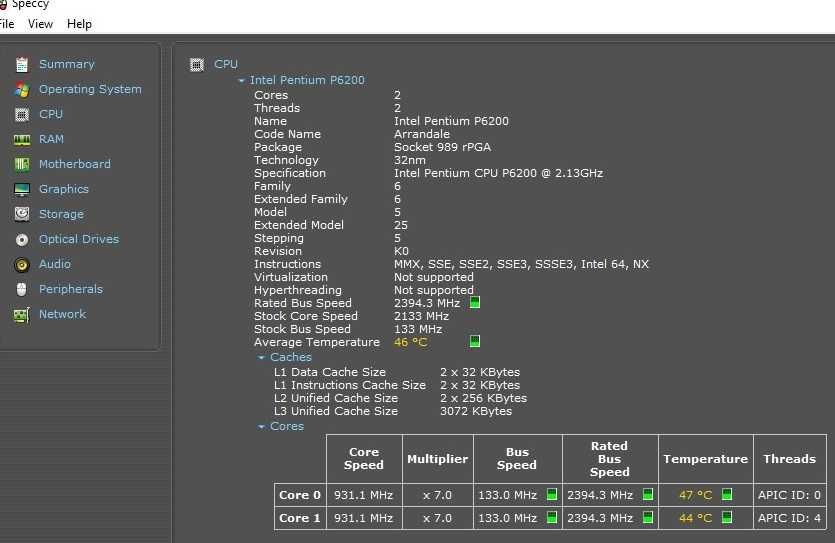This screenshot has height=543, width=835.
Task: Select the Audio section
Action: click(x=54, y=264)
